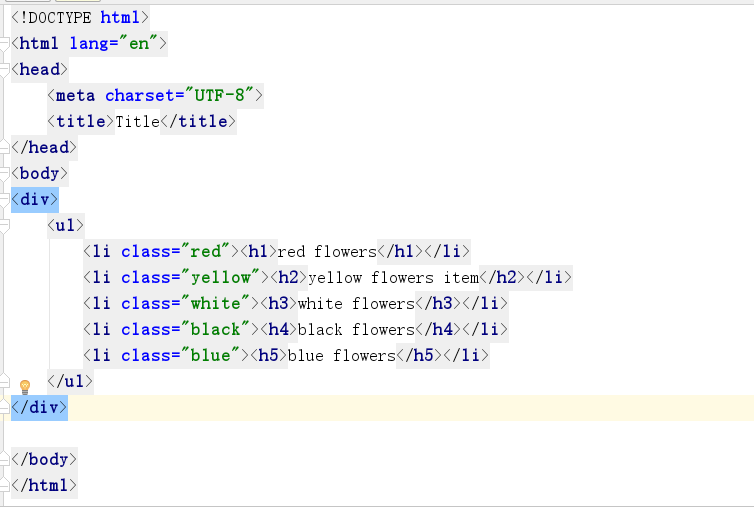Collapse the opening ul tag fold

pyautogui.click(x=4, y=226)
